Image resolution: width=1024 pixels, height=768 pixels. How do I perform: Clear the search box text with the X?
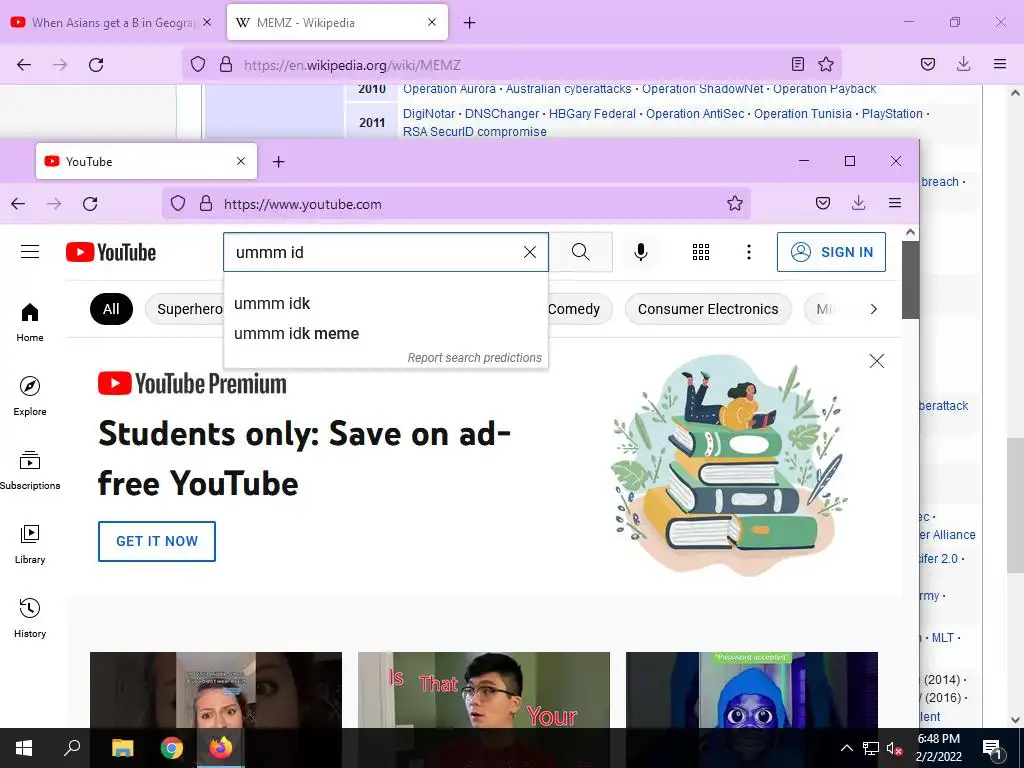[x=530, y=252]
